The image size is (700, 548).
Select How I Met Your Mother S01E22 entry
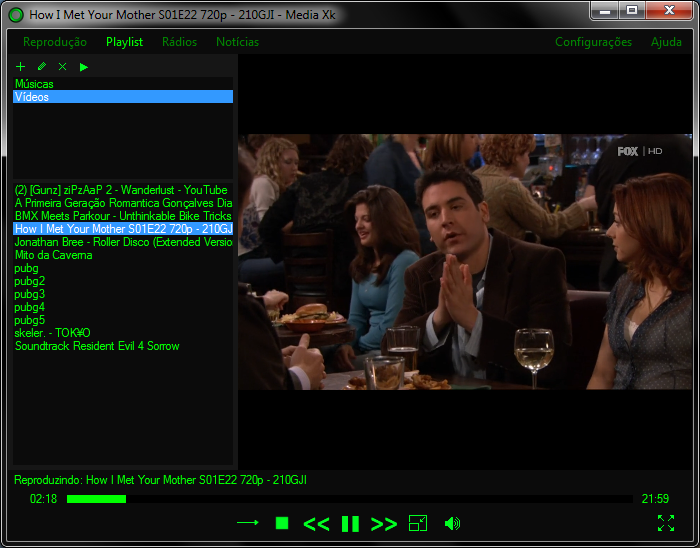coord(123,229)
